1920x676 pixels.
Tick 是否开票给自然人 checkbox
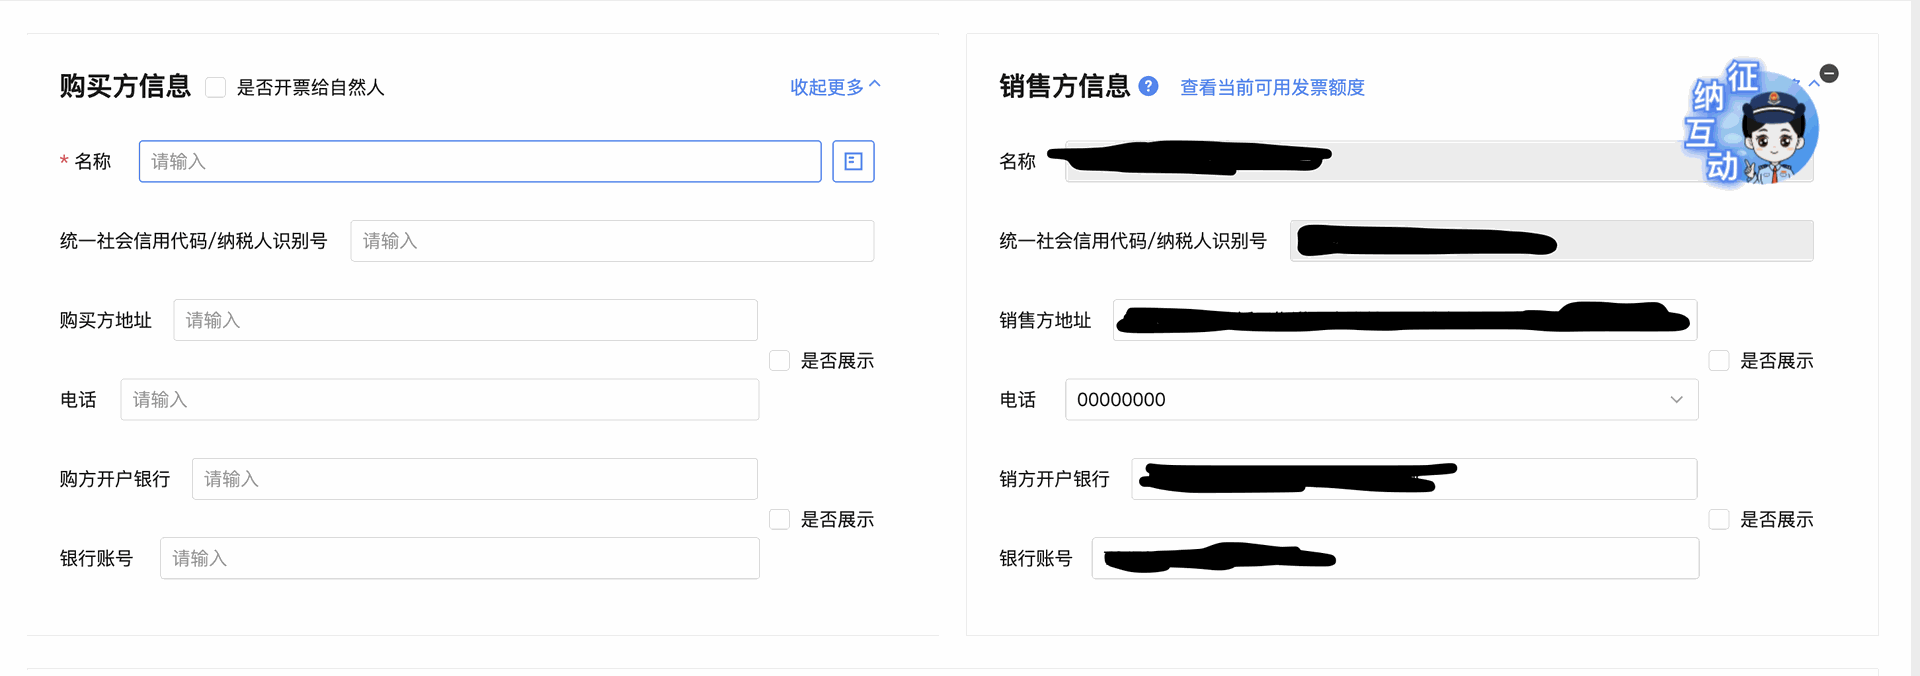pyautogui.click(x=215, y=87)
